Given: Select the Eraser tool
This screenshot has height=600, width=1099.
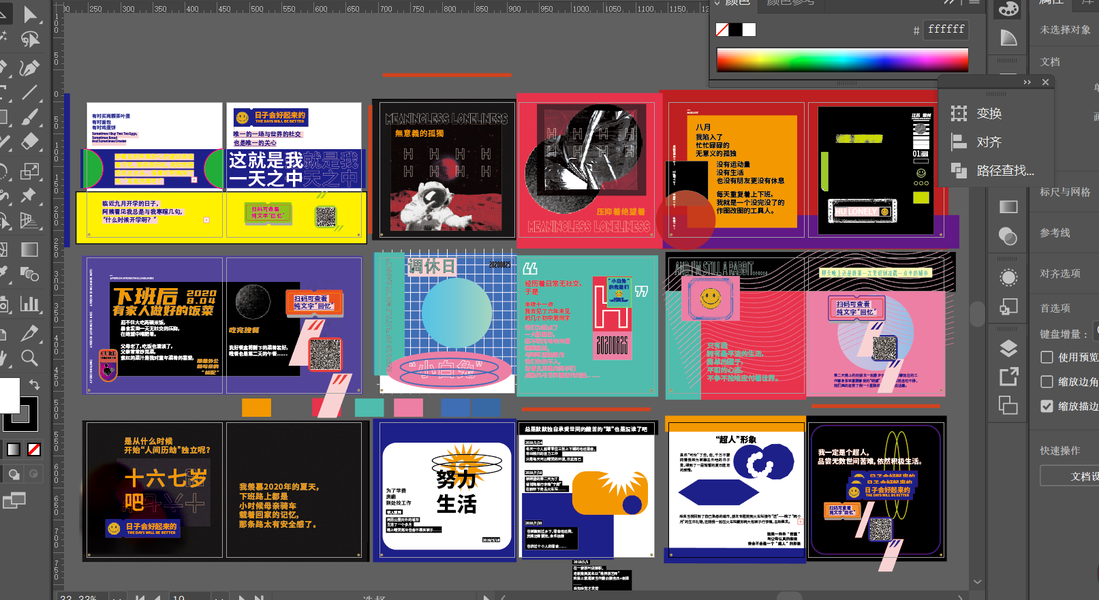Looking at the screenshot, I should coord(30,141).
